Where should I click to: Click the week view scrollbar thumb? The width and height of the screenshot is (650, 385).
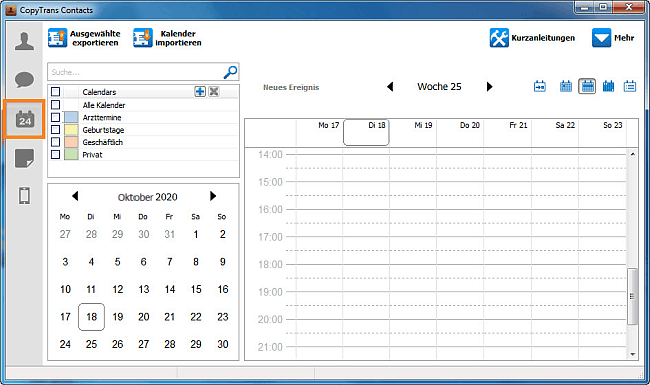(x=632, y=296)
